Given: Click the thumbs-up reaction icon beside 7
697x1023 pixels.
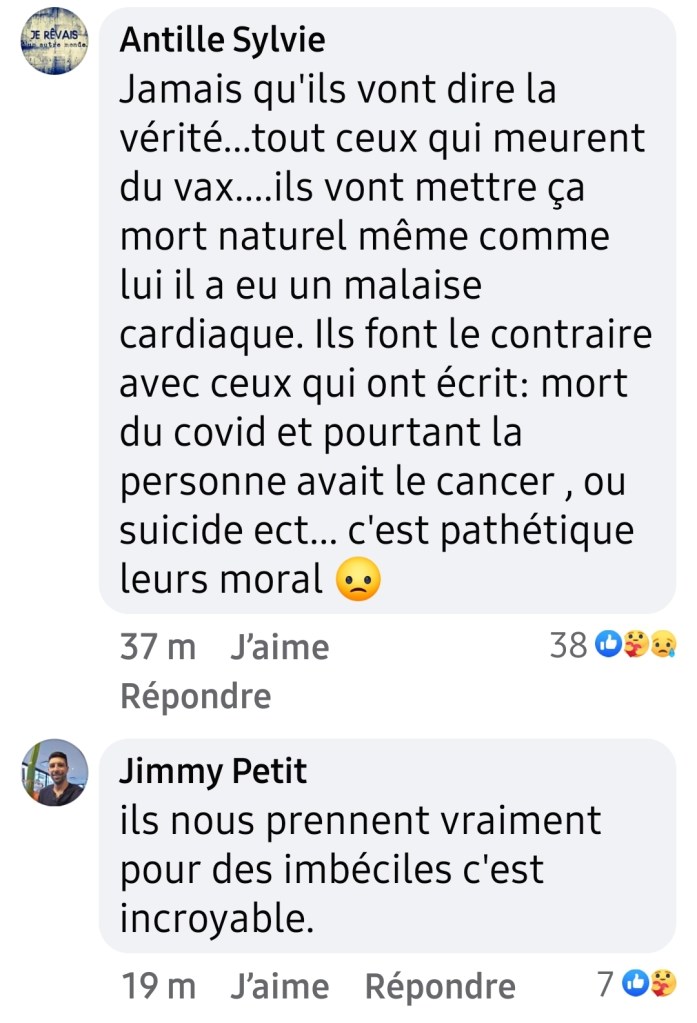Looking at the screenshot, I should (635, 983).
